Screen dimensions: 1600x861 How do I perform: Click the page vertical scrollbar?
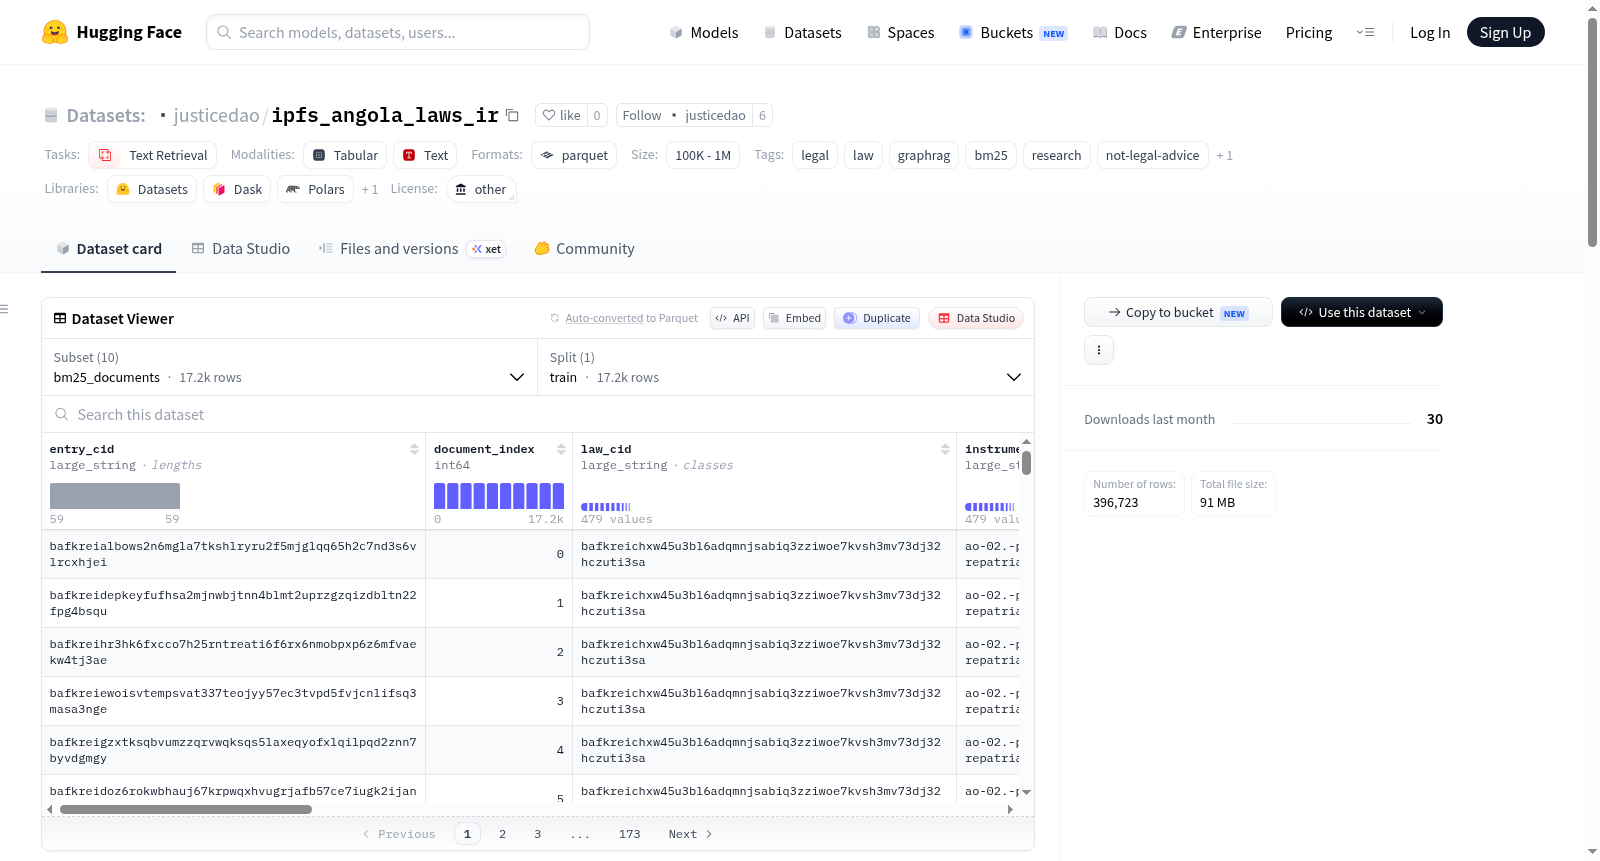click(1592, 130)
